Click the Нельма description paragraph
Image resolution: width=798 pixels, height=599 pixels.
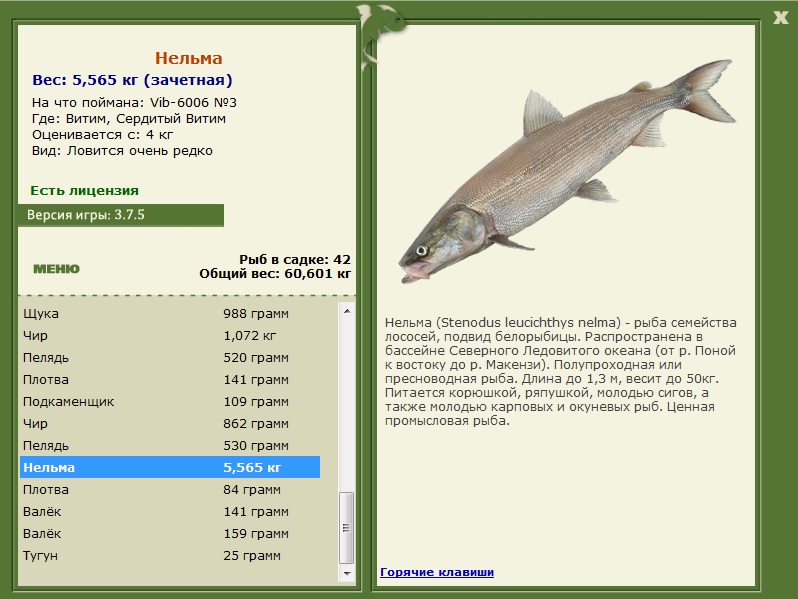pyautogui.click(x=561, y=372)
